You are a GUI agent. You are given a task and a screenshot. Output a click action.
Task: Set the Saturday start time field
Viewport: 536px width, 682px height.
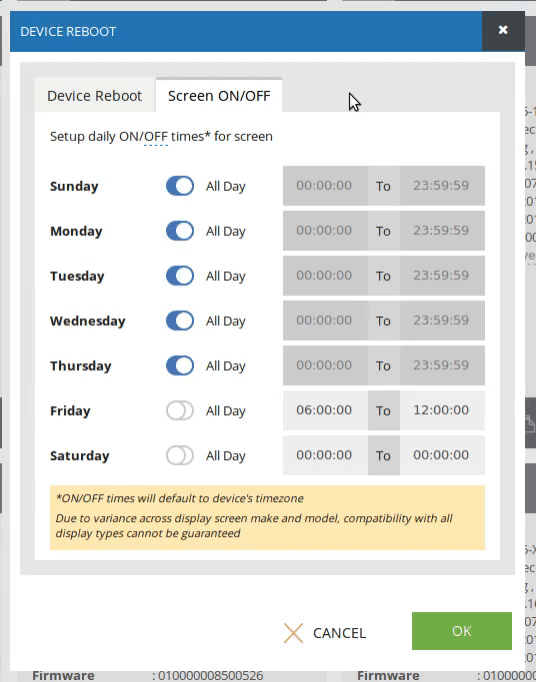click(325, 455)
